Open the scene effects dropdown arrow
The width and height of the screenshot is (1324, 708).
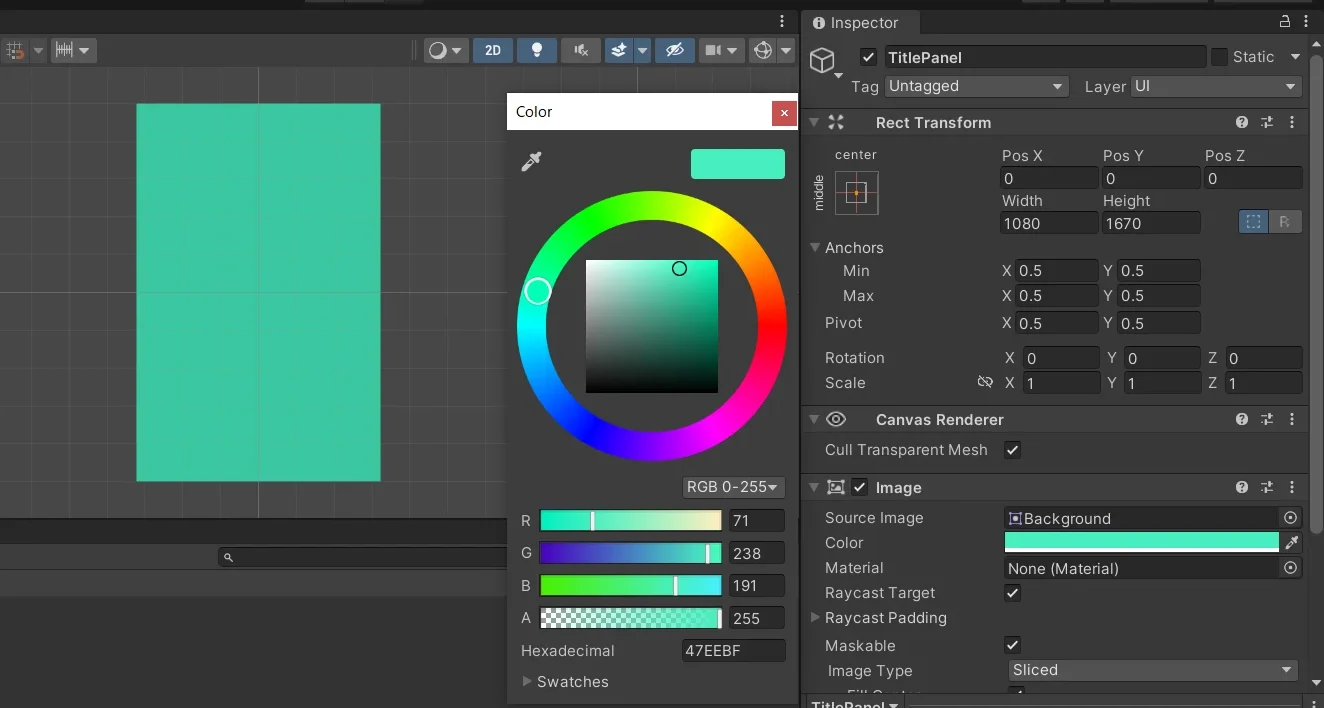(642, 50)
